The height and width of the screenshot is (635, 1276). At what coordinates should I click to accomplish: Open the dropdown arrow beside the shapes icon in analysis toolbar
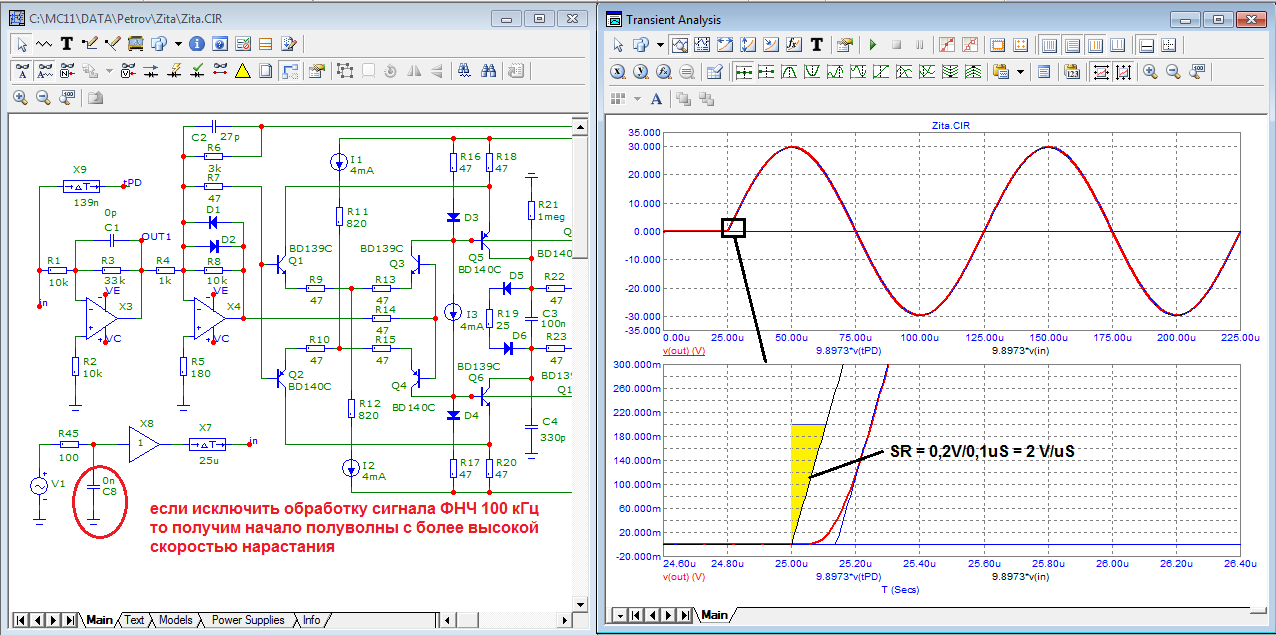661,45
